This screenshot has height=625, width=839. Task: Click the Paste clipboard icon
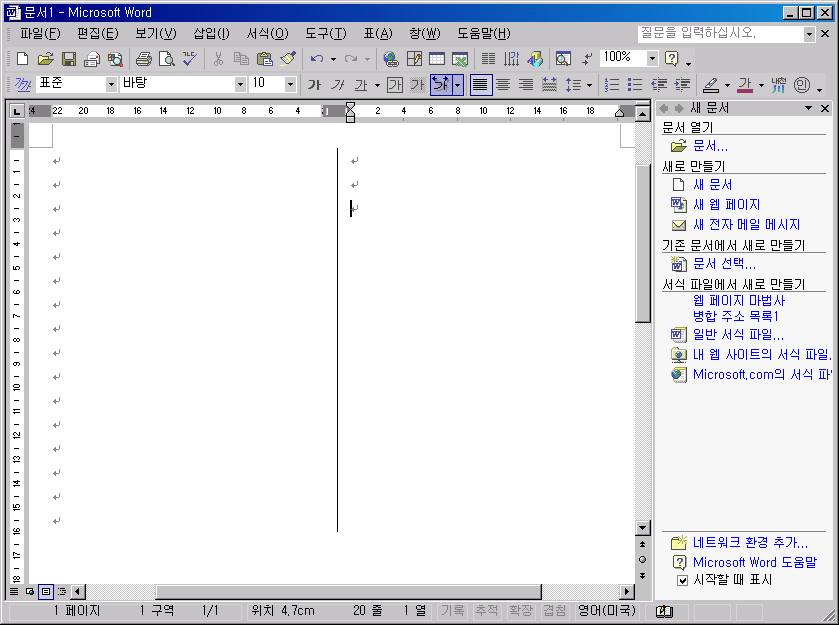pos(264,58)
